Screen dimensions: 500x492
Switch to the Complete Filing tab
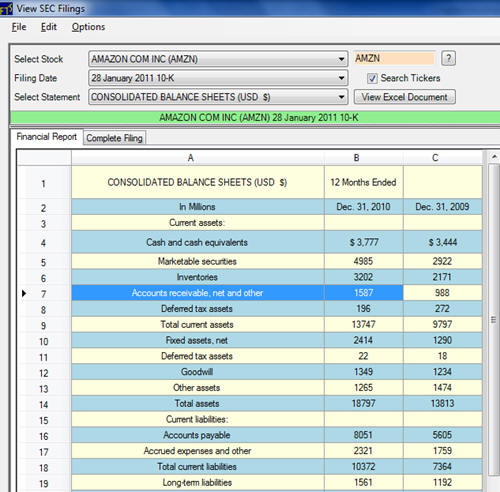click(x=114, y=138)
